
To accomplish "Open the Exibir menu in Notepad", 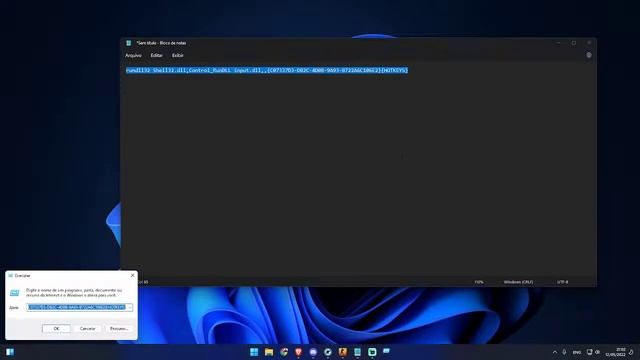I will pyautogui.click(x=178, y=55).
